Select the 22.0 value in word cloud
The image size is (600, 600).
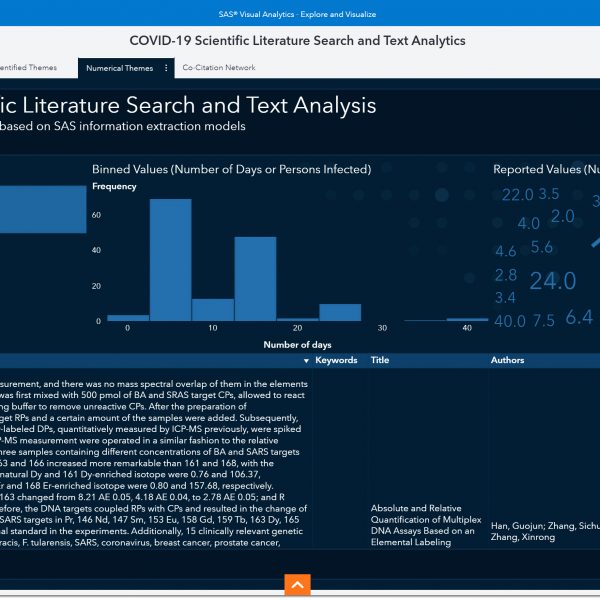click(x=517, y=195)
